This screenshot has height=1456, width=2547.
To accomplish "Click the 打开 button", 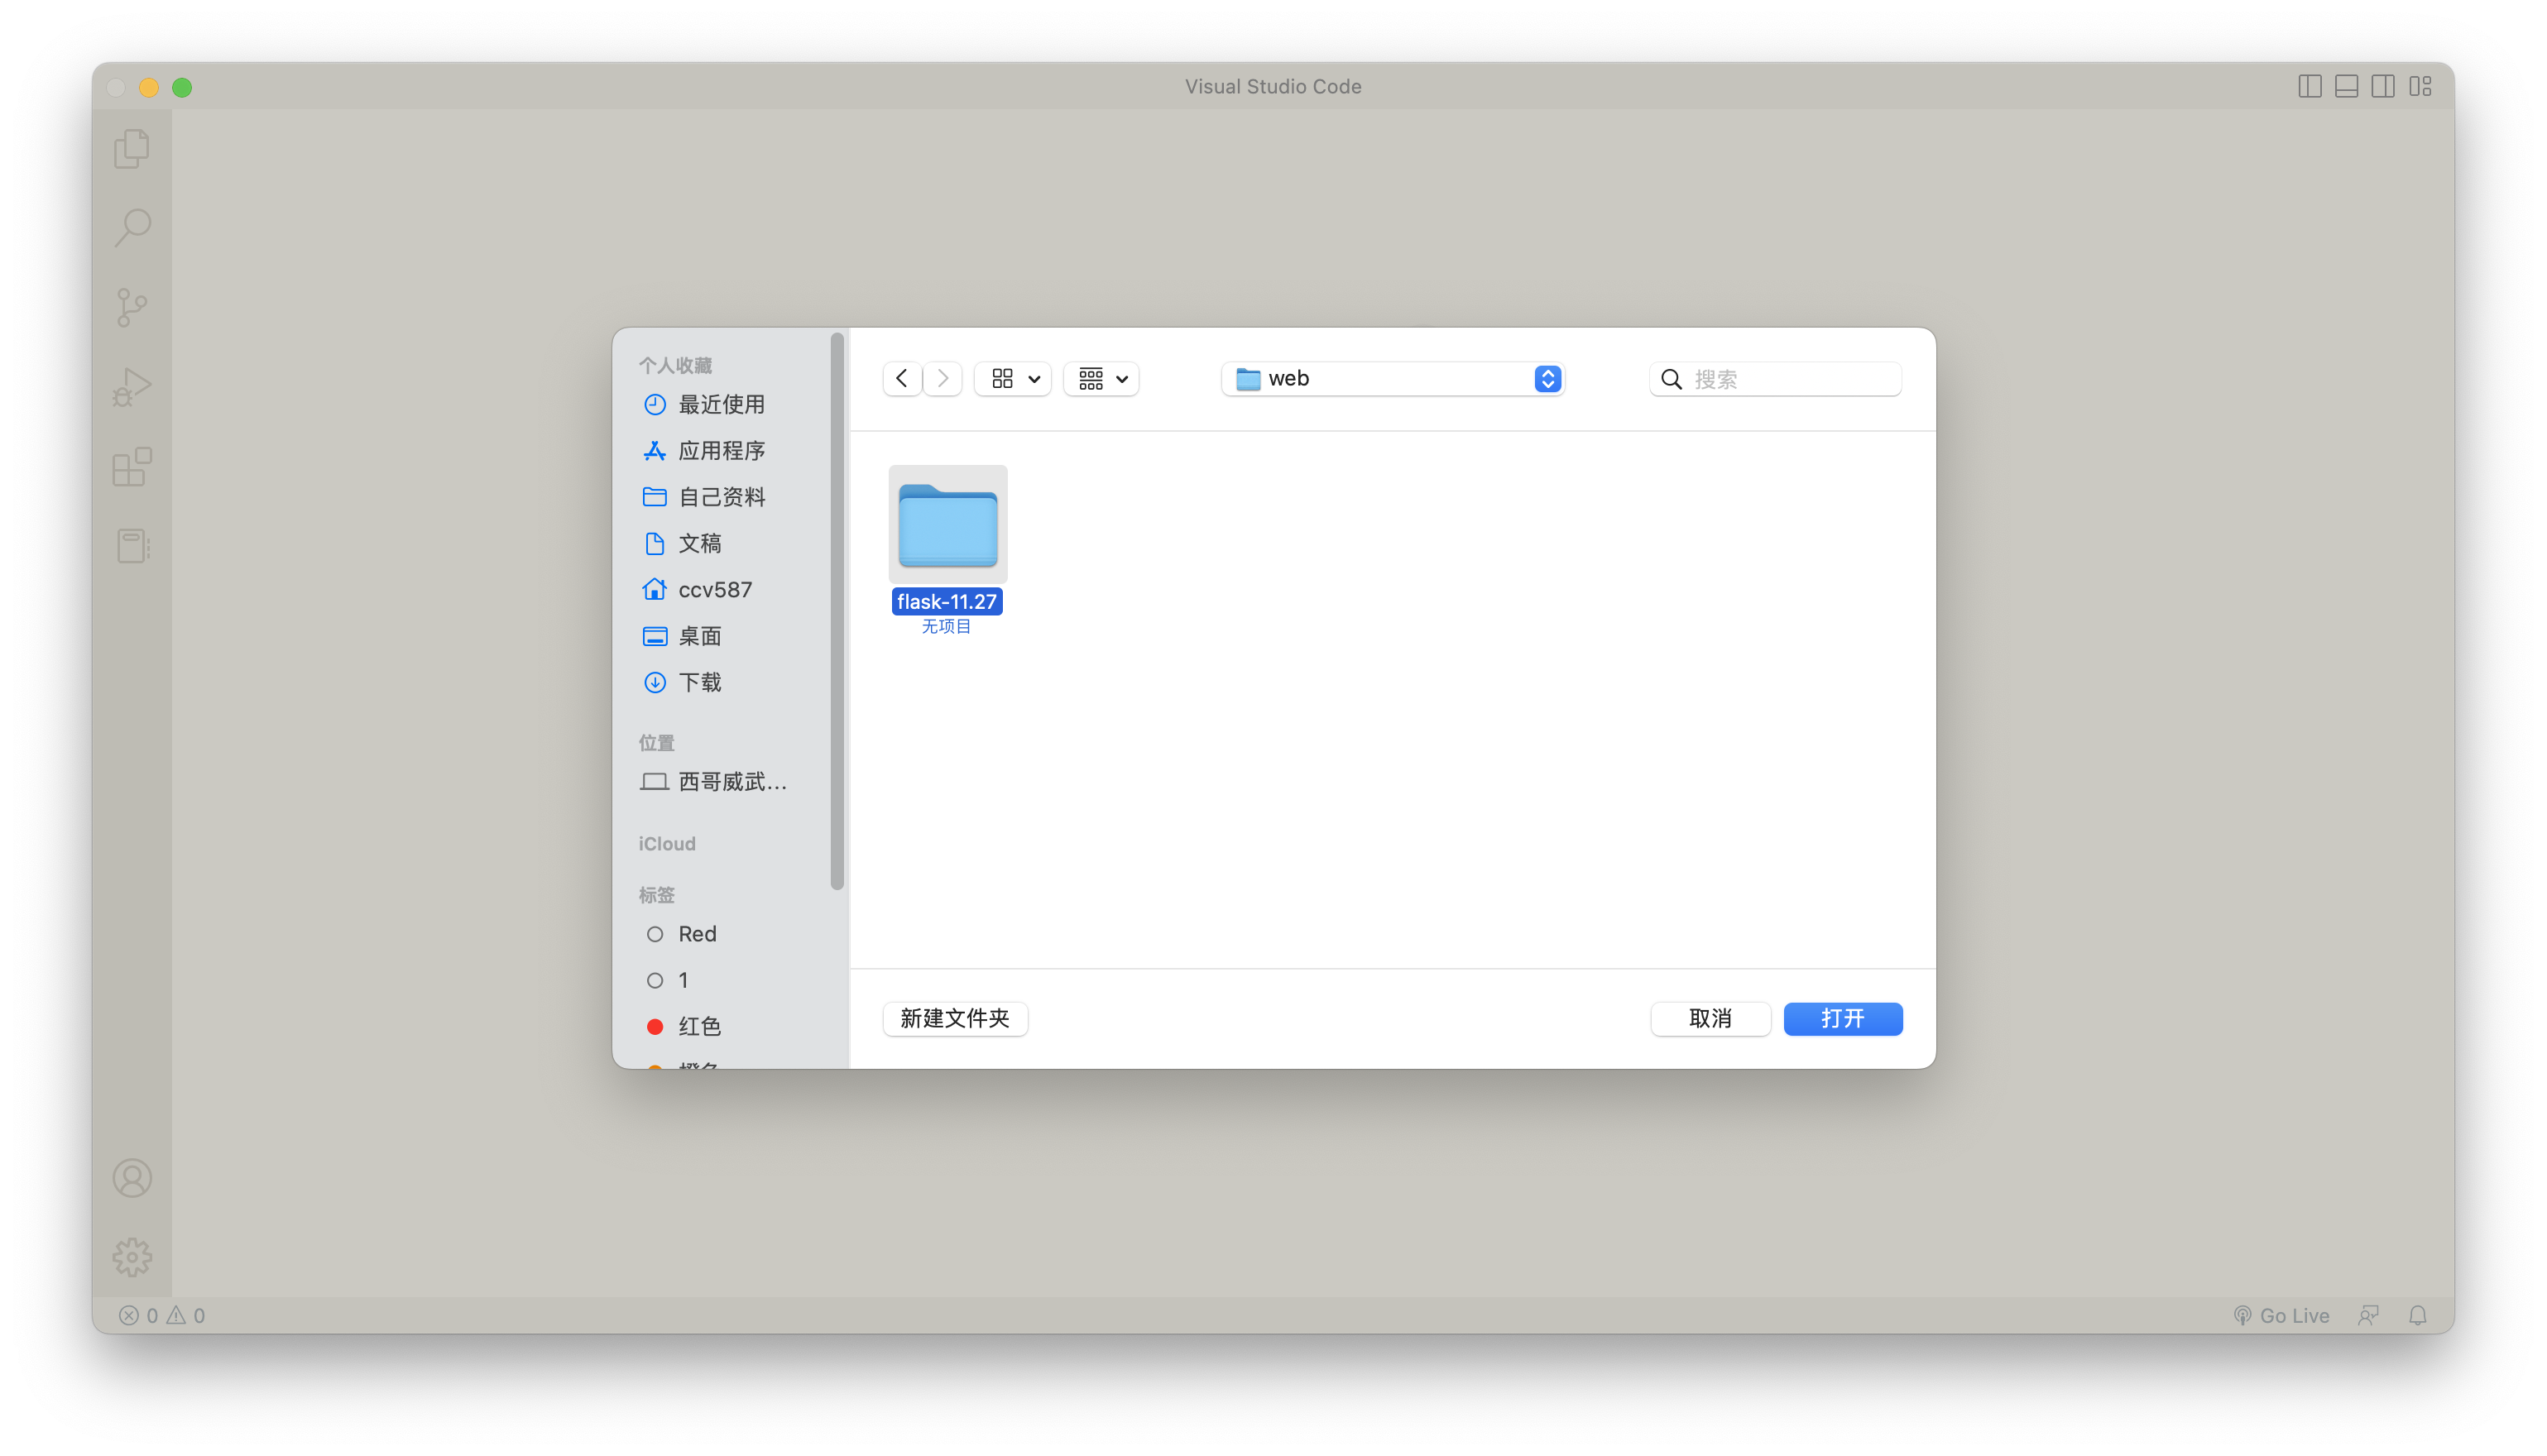I will pos(1842,1018).
